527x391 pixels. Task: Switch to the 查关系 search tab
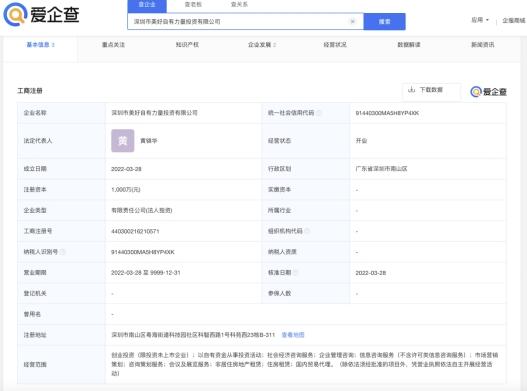click(239, 4)
